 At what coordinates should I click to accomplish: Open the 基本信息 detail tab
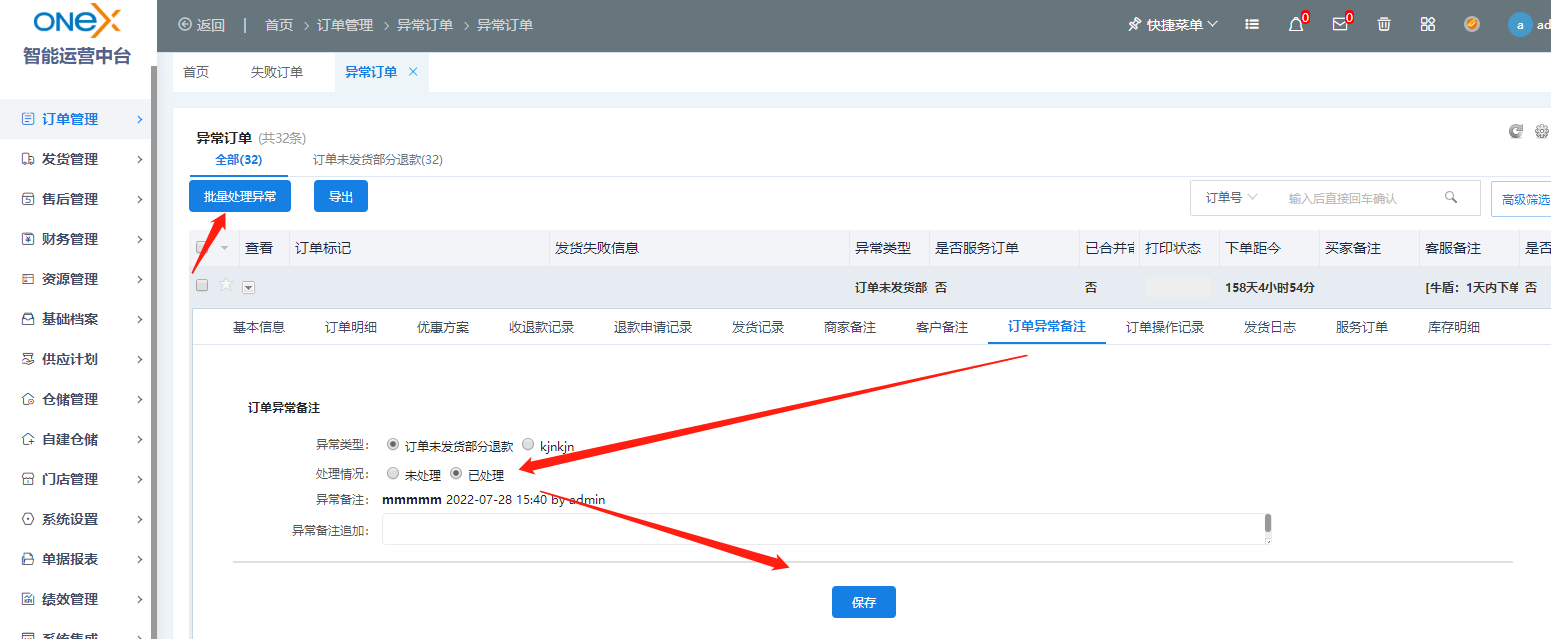259,327
